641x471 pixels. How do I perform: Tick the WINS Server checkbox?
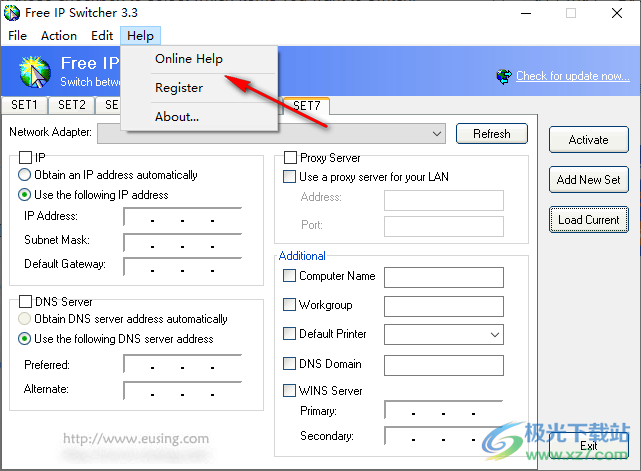click(x=289, y=390)
